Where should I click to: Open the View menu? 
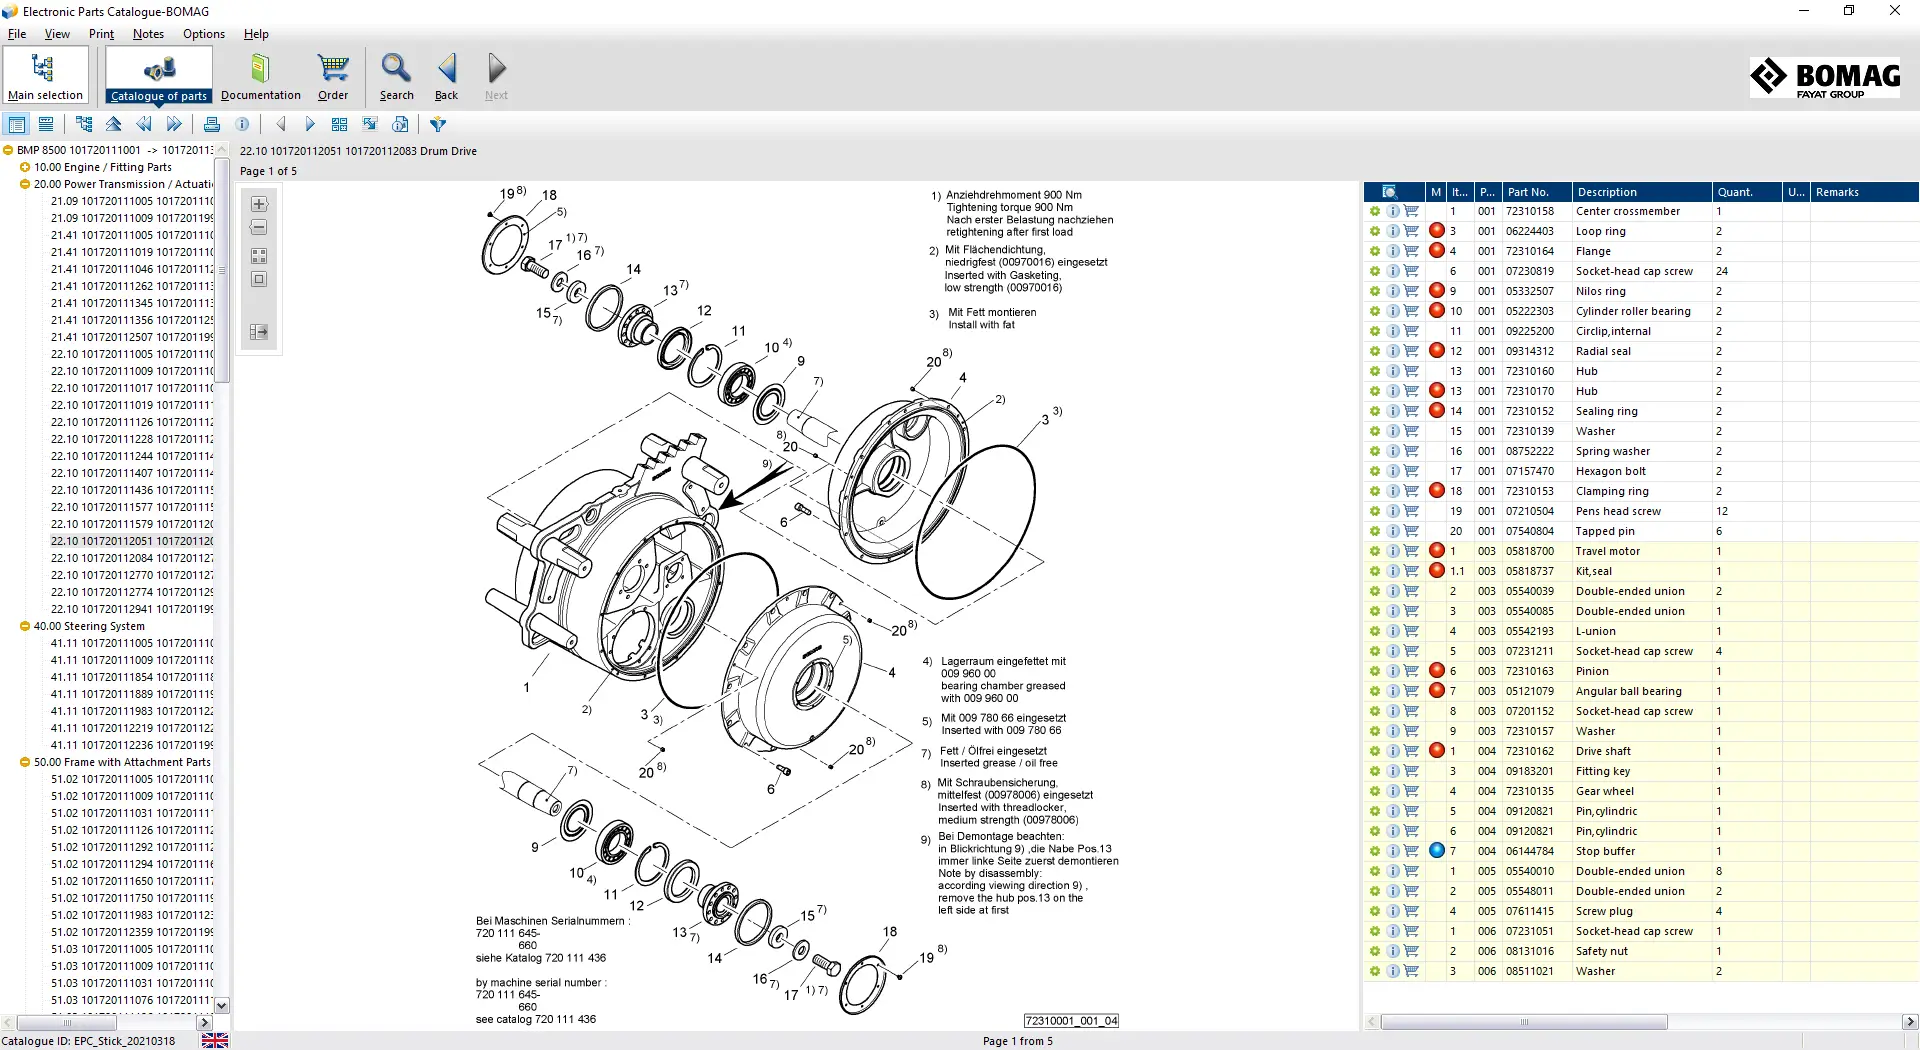(57, 34)
